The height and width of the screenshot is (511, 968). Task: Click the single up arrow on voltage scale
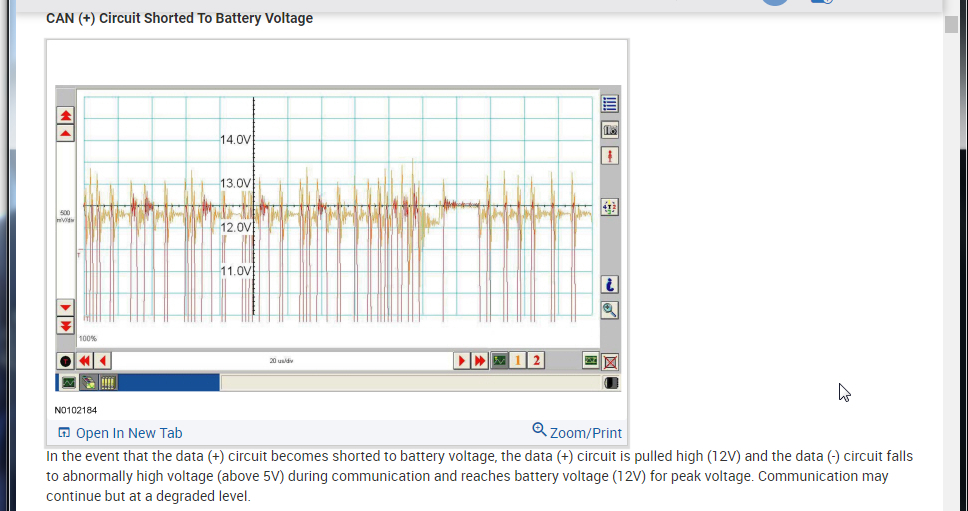[x=65, y=133]
